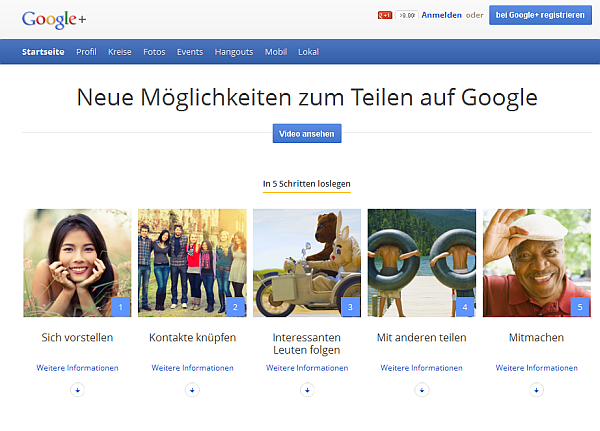600x431 pixels.
Task: Click the number 3 step badge
Action: point(350,307)
